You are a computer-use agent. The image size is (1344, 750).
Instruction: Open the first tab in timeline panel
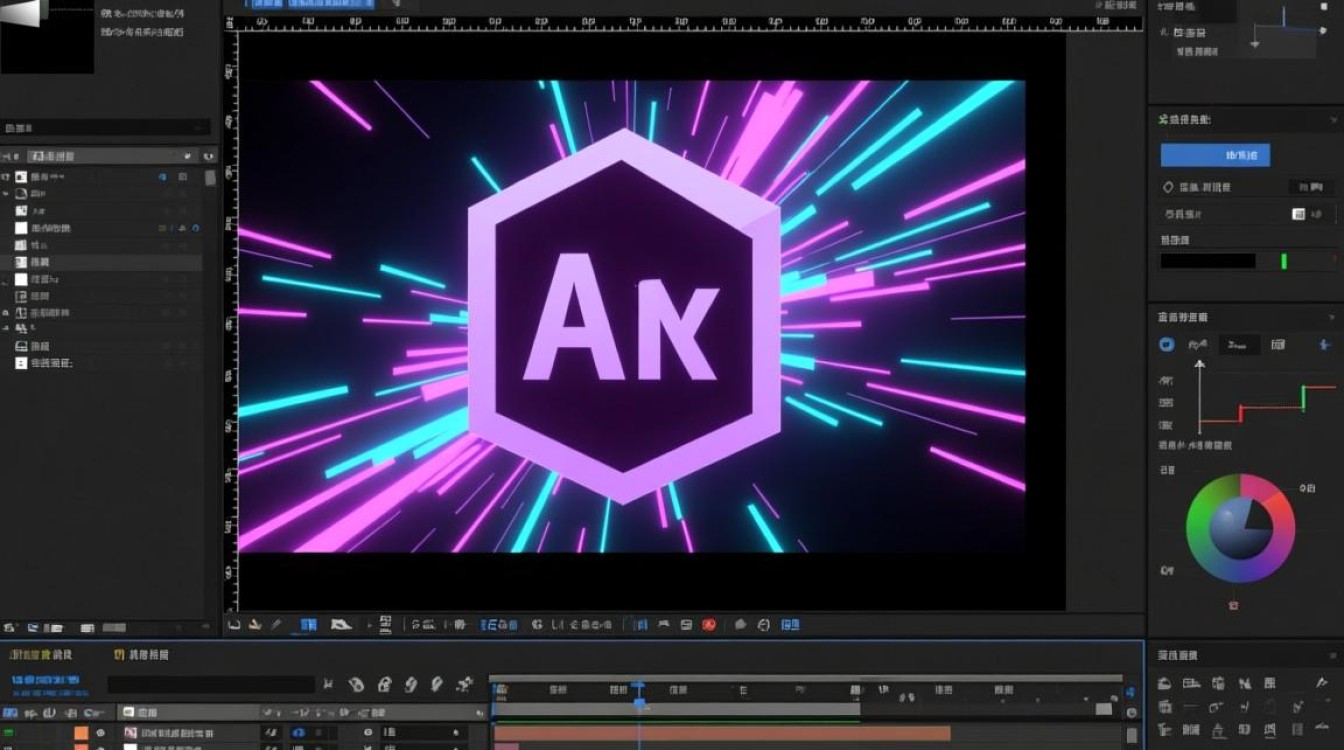tap(40, 655)
